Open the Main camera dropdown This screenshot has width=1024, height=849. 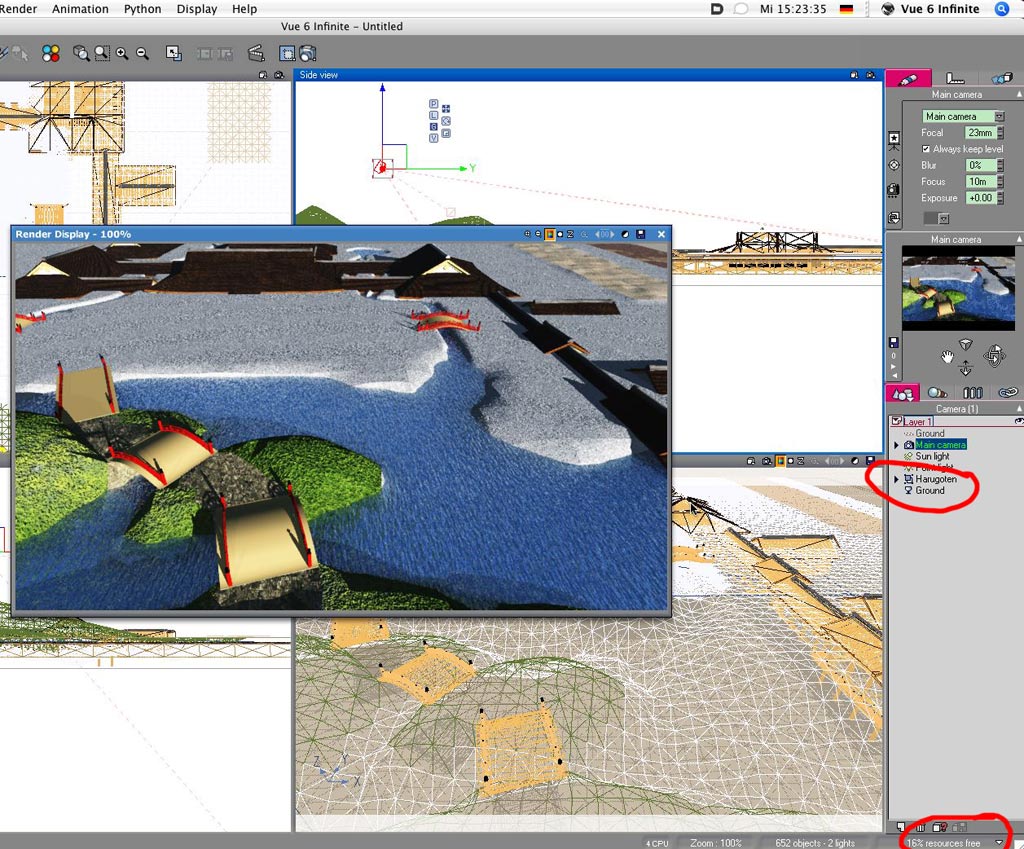tap(999, 117)
